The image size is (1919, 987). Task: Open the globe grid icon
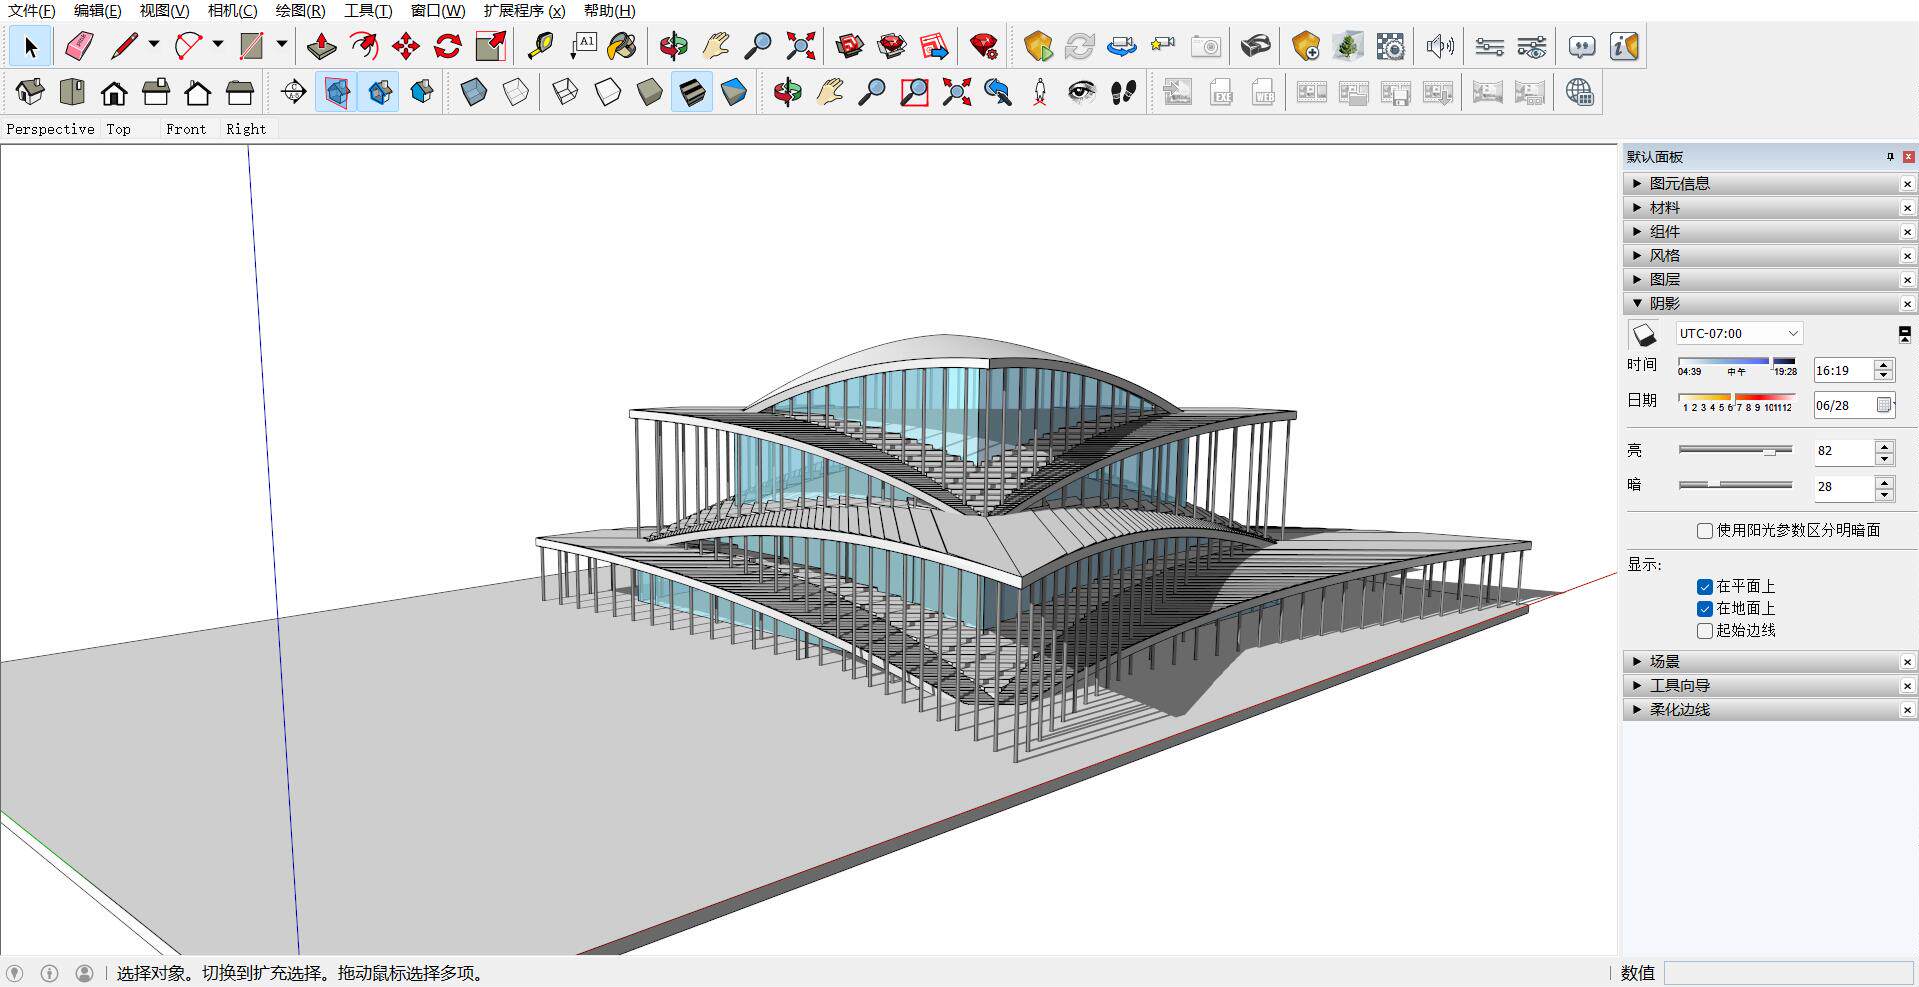pyautogui.click(x=1579, y=92)
